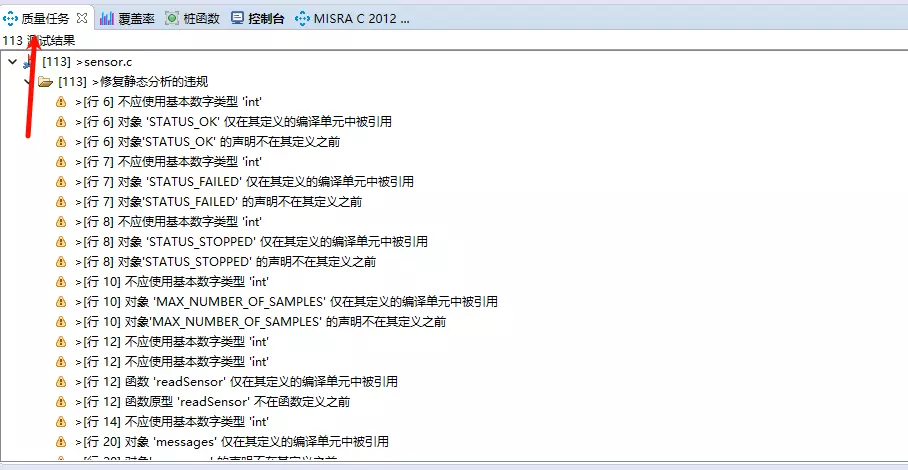The width and height of the screenshot is (908, 470).
Task: Click warning icon for 'STATUS_OK' 仅在其定义 row
Action: (x=61, y=122)
